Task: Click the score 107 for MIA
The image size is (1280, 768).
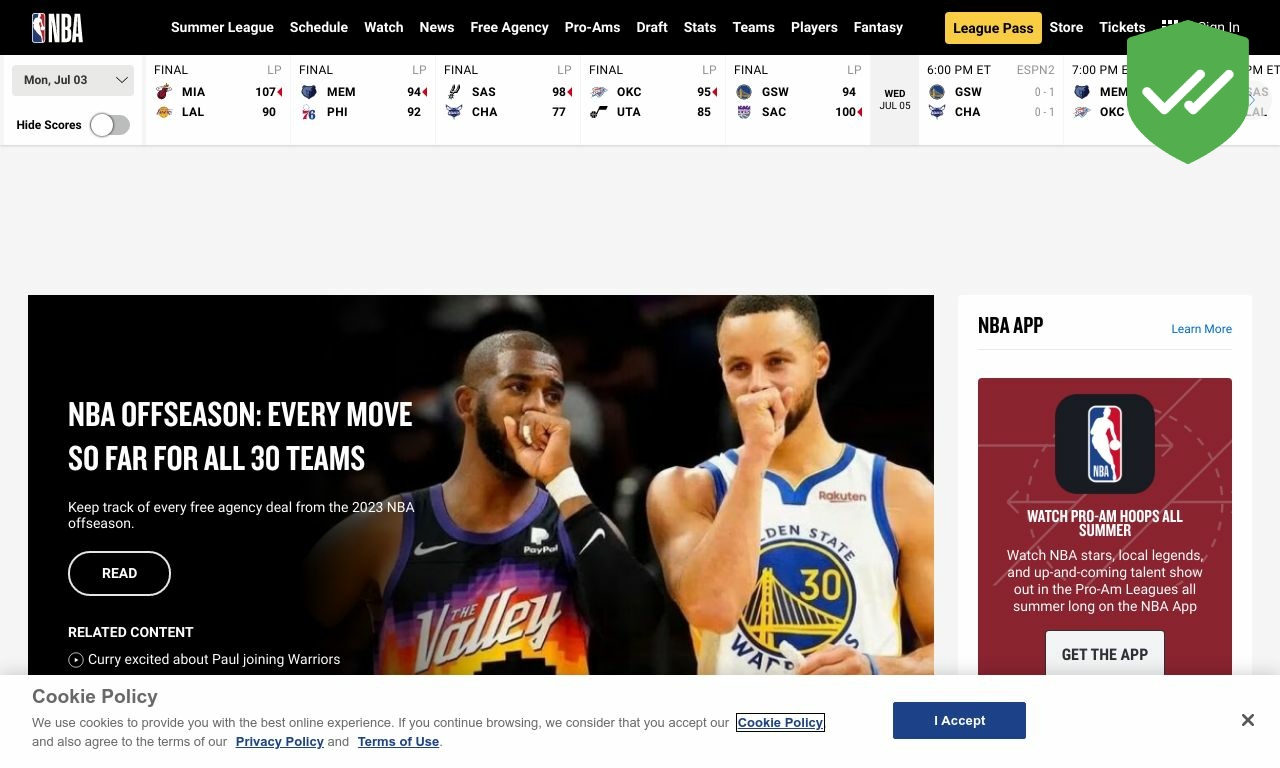Action: click(x=265, y=92)
